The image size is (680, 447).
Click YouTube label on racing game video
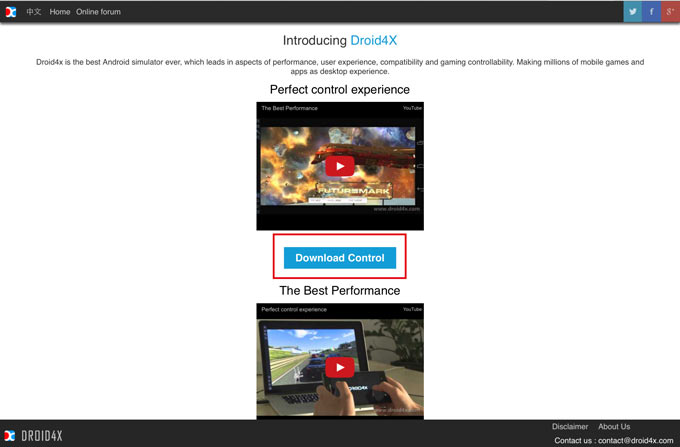pos(412,309)
